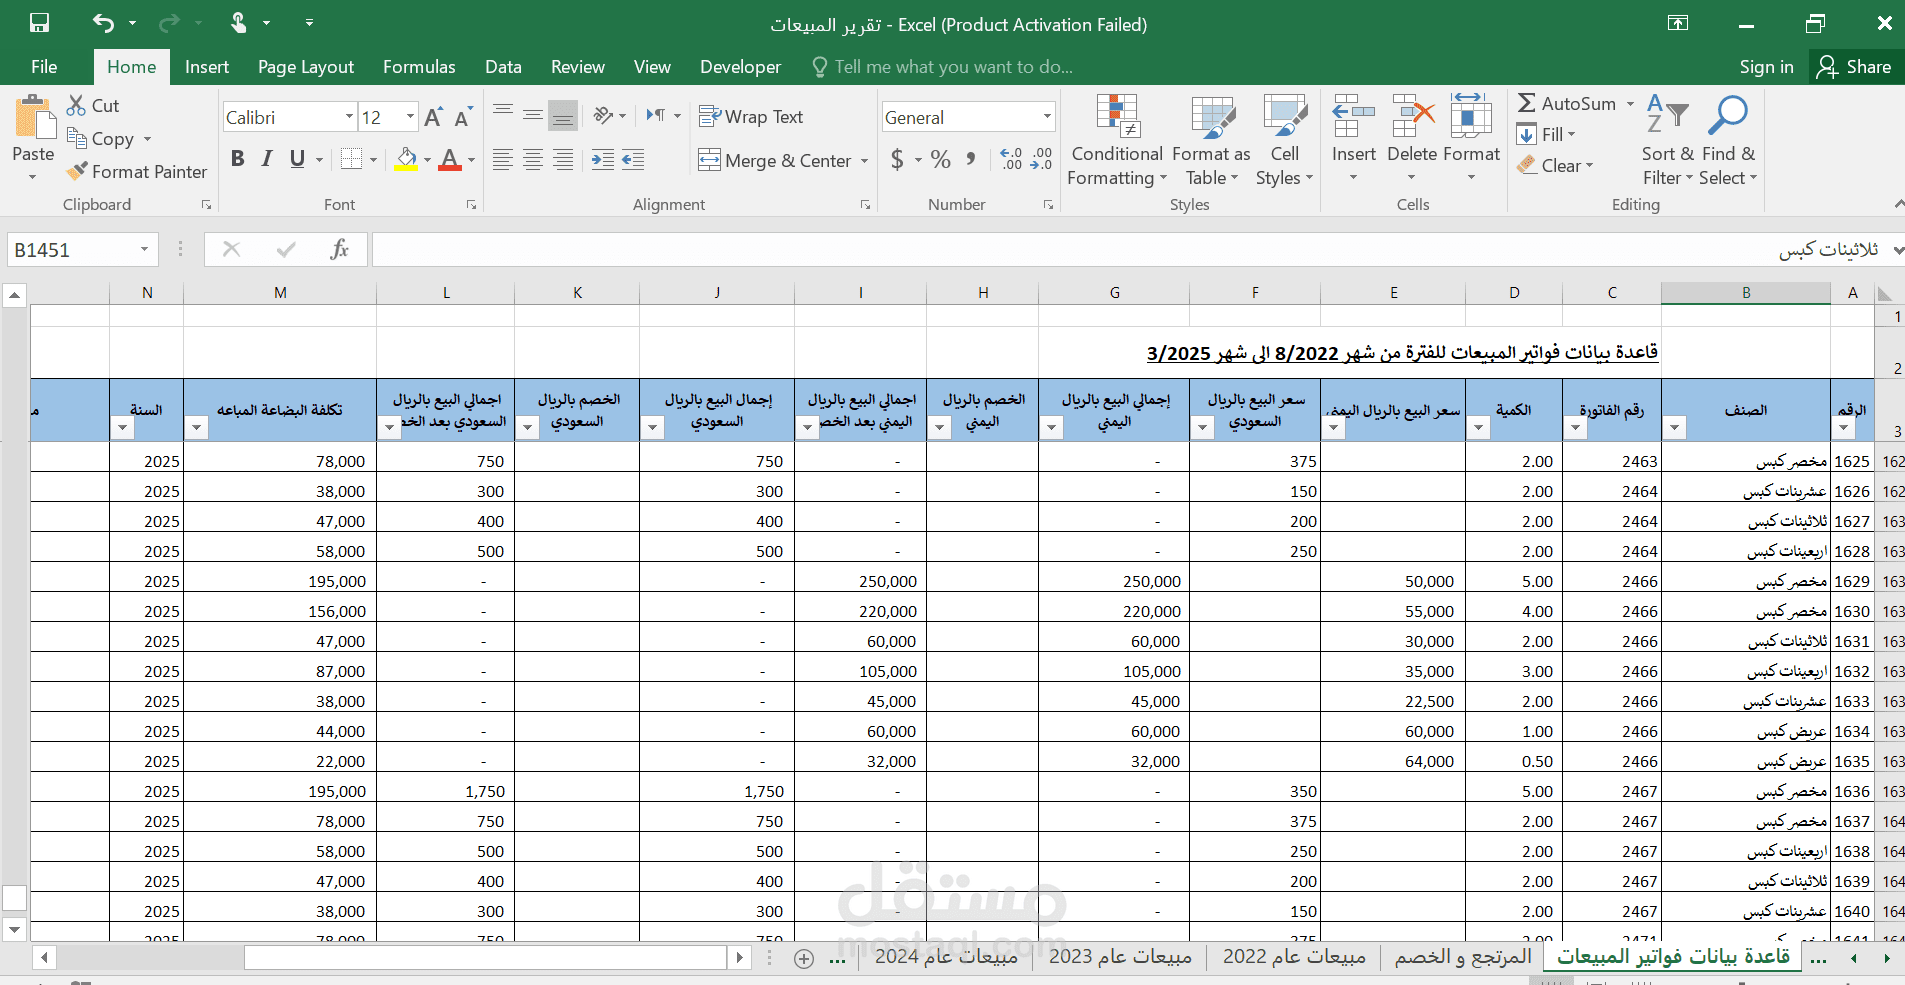Click the Undo arrow icon
The height and width of the screenshot is (985, 1905).
coord(103,23)
